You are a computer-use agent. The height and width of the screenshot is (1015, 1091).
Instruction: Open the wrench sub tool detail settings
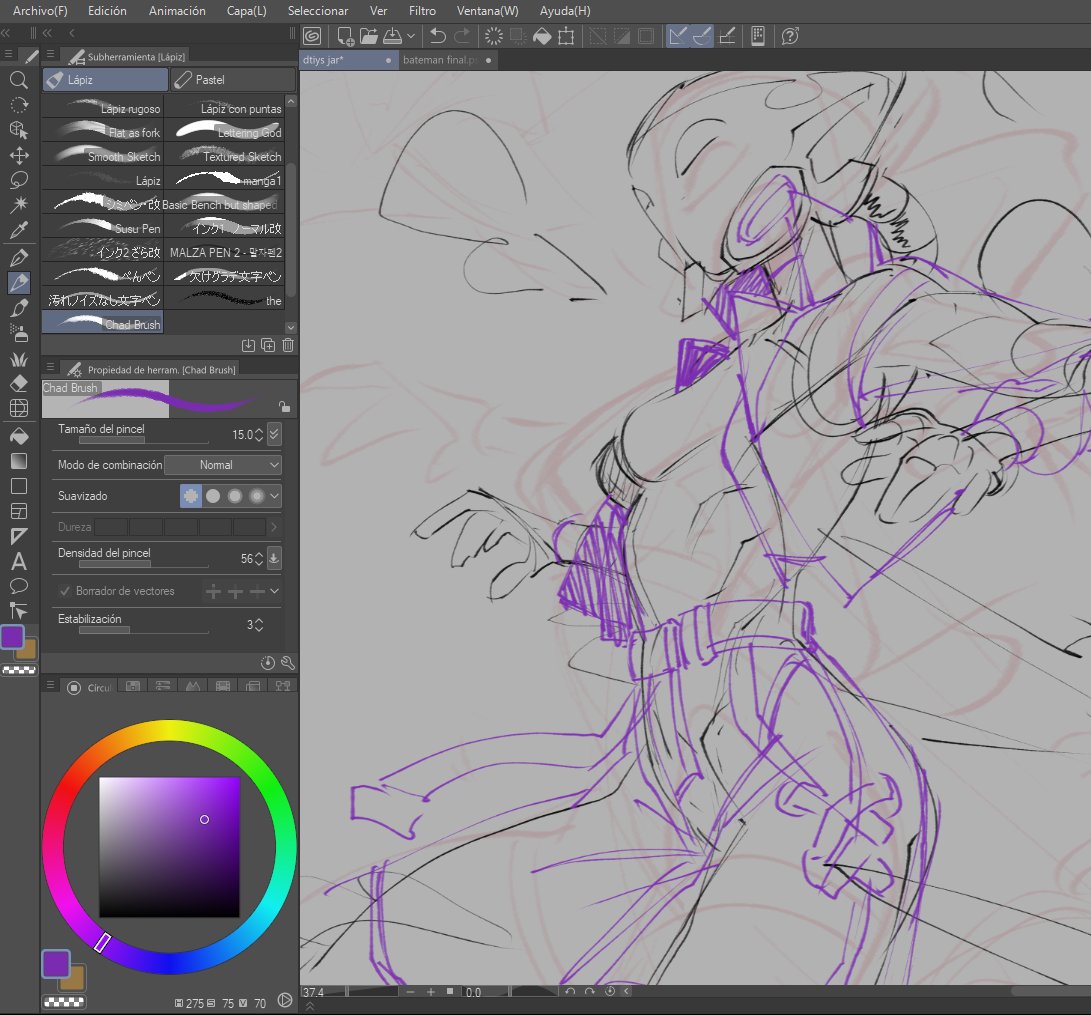pyautogui.click(x=288, y=663)
